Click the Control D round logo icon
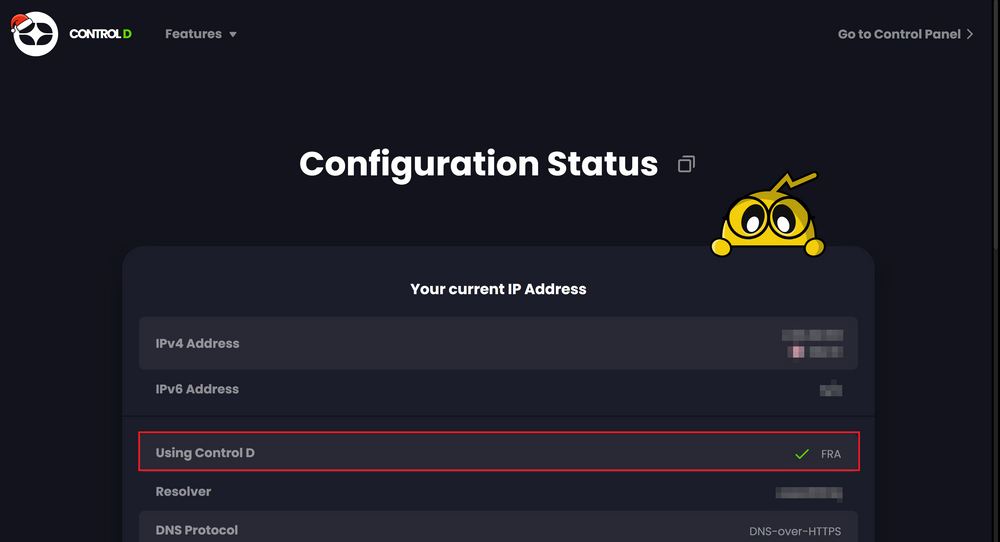This screenshot has height=542, width=1000. [x=35, y=34]
